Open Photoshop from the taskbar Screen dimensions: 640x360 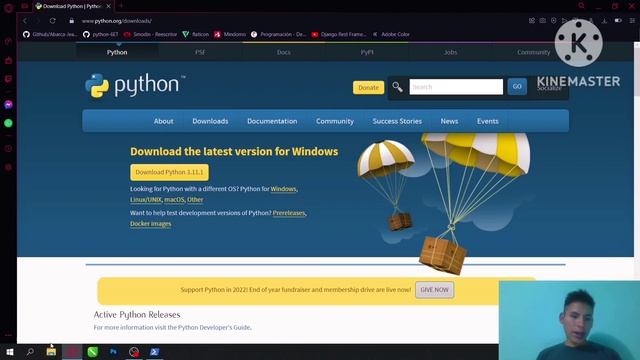(113, 352)
